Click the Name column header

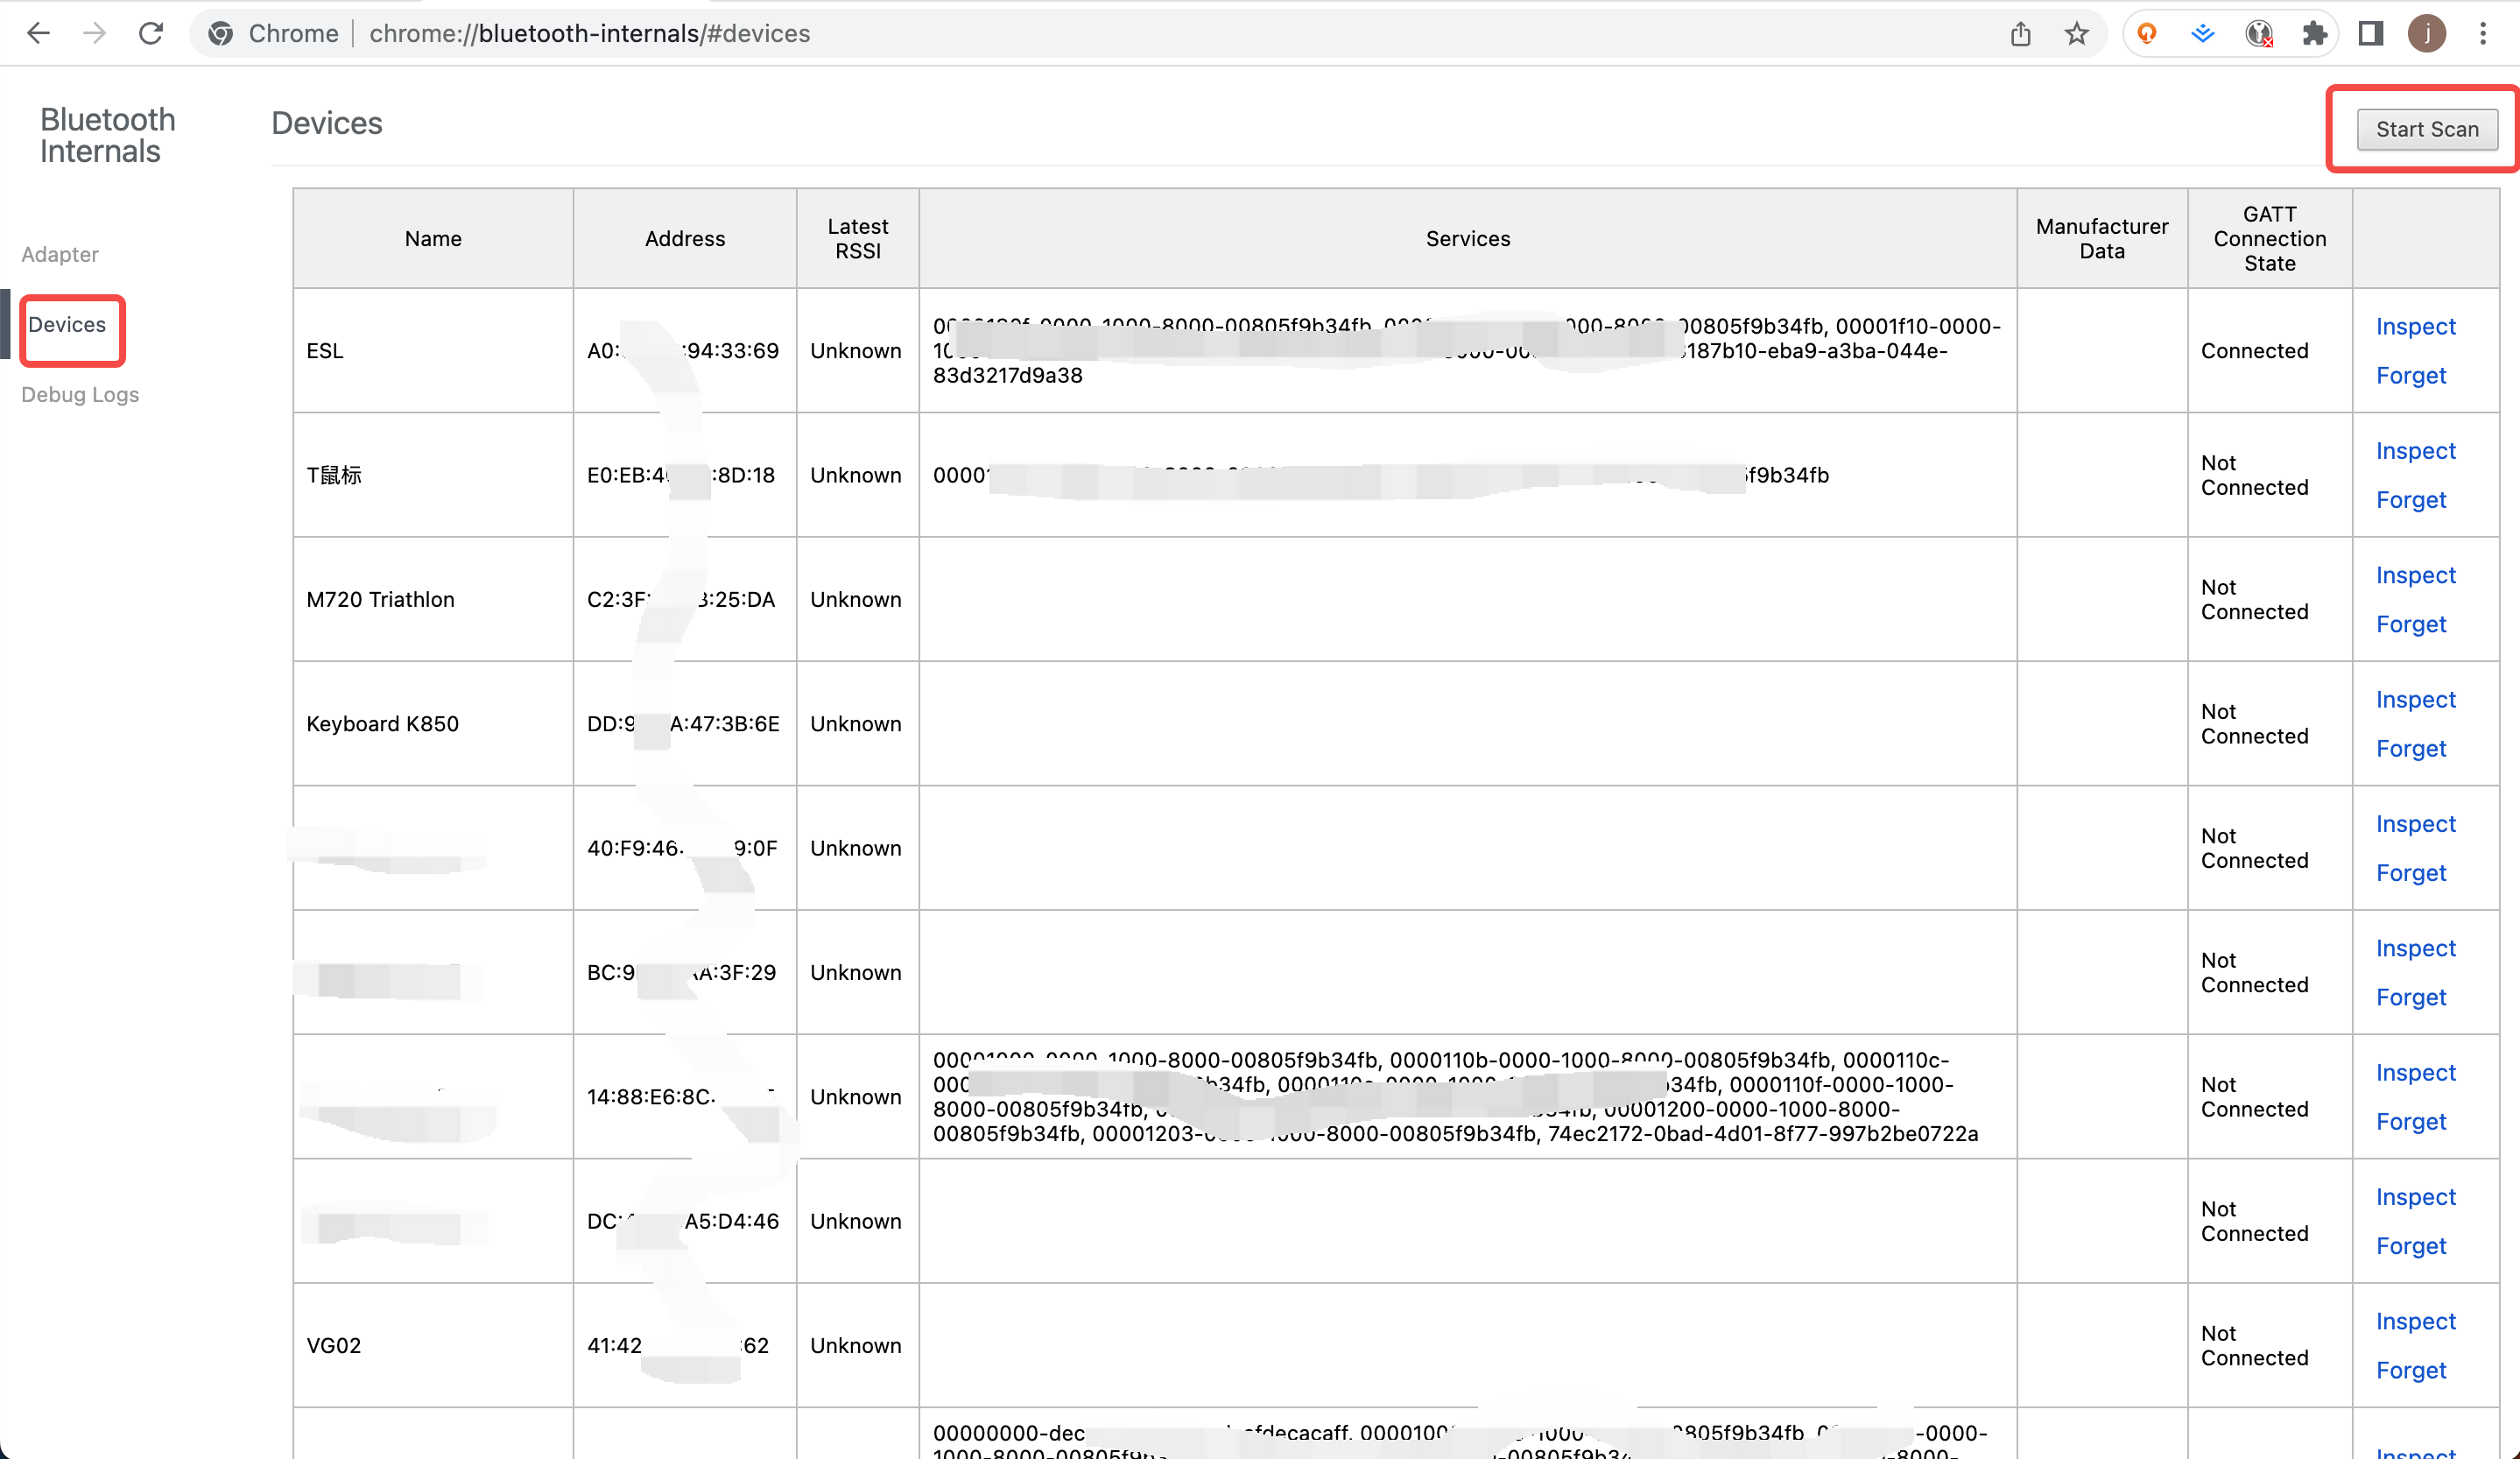[x=433, y=238]
